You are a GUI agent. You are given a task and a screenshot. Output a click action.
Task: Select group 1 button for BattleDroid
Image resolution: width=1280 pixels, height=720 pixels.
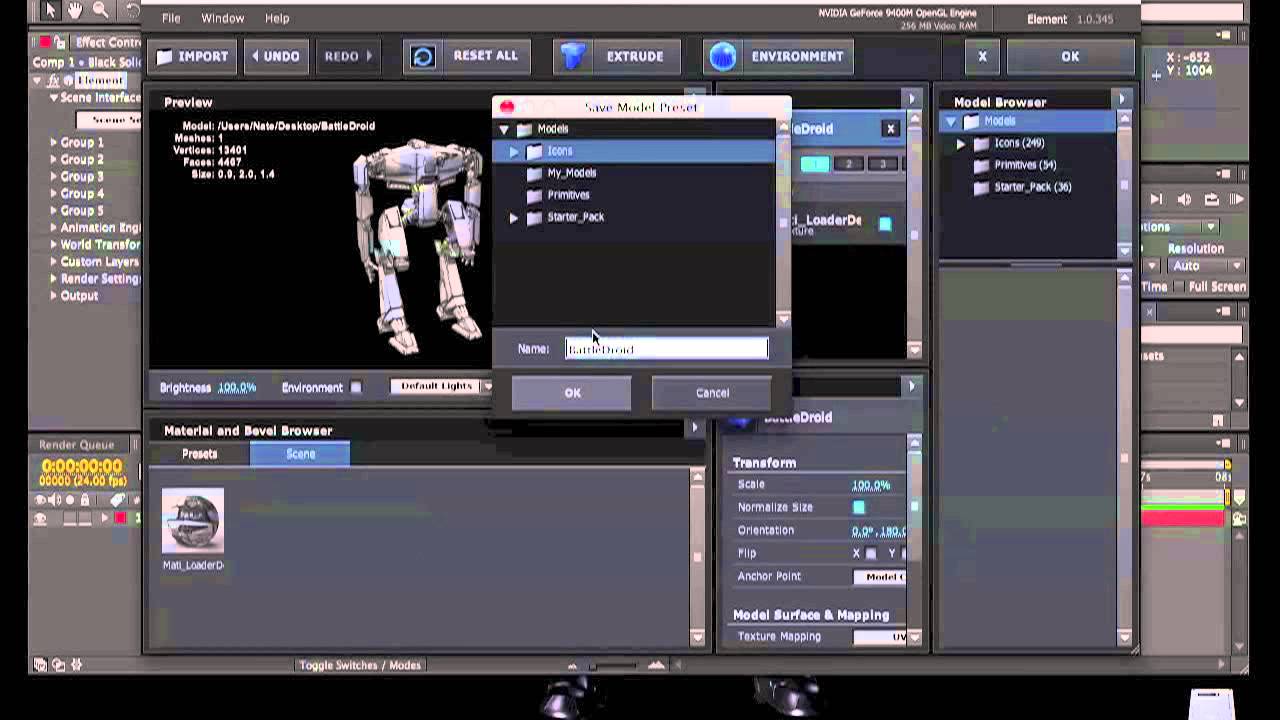coord(815,164)
